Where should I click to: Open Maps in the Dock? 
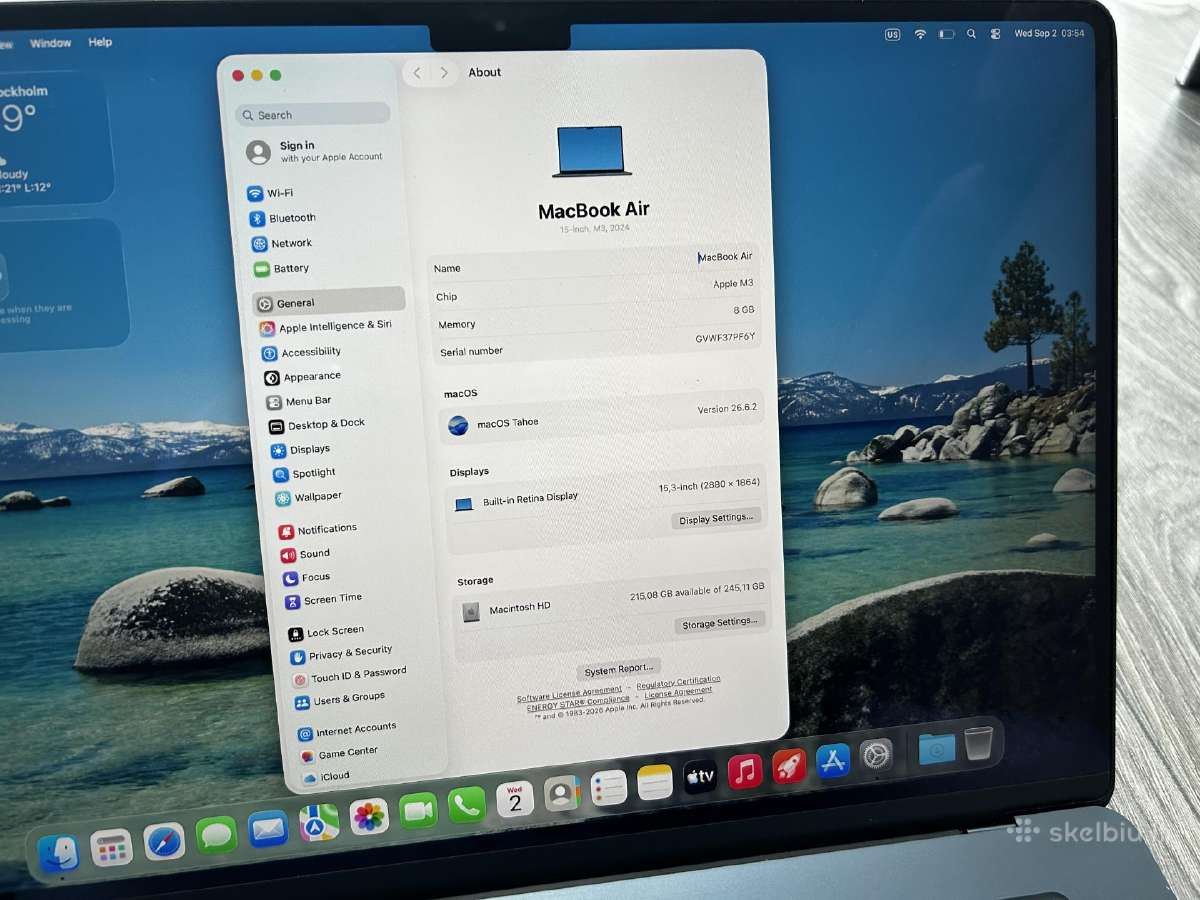[x=319, y=822]
